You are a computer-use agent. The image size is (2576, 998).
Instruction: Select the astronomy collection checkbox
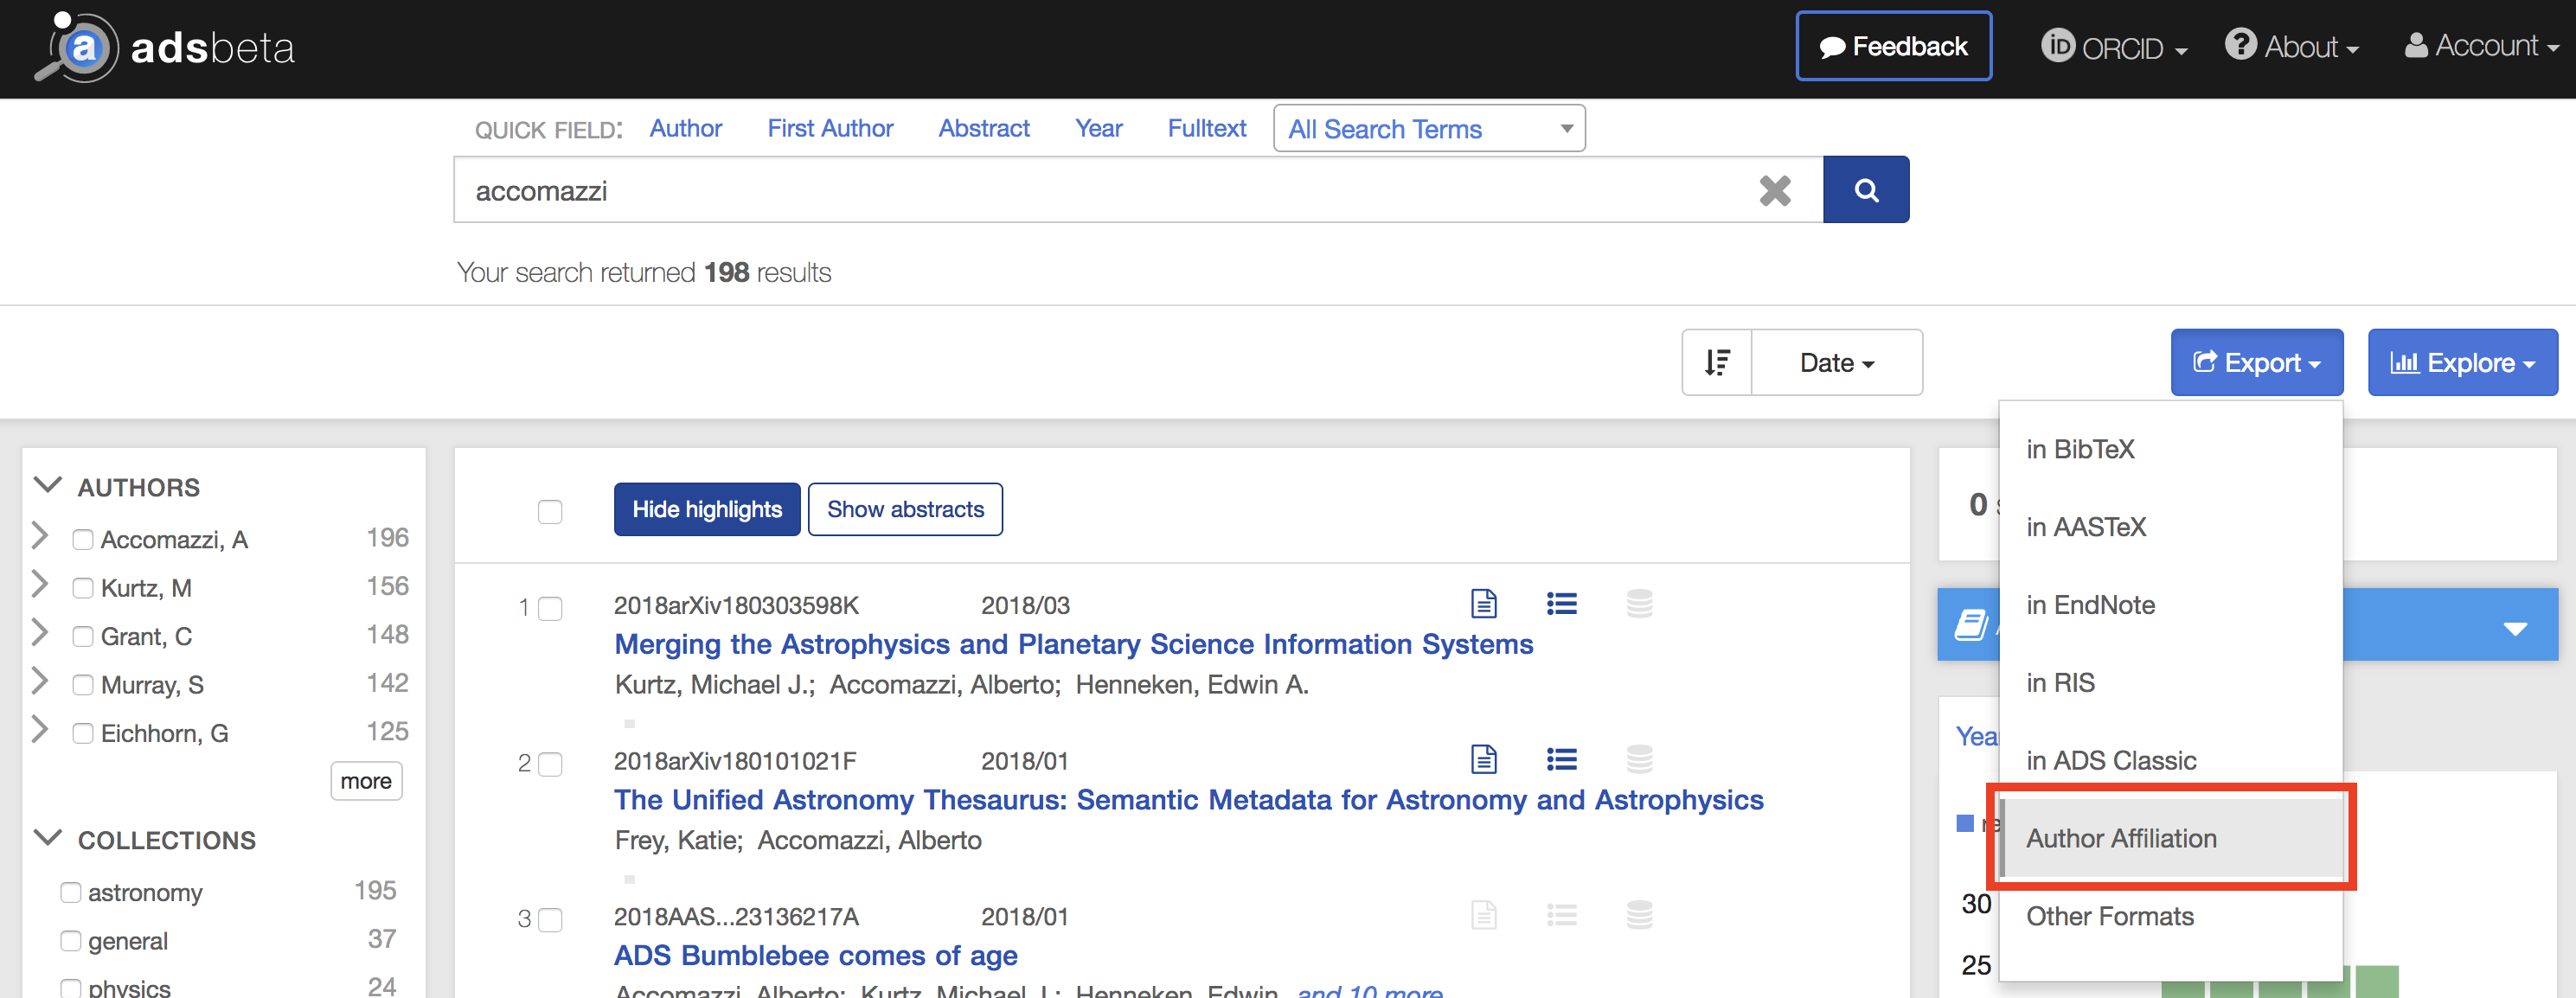point(70,891)
